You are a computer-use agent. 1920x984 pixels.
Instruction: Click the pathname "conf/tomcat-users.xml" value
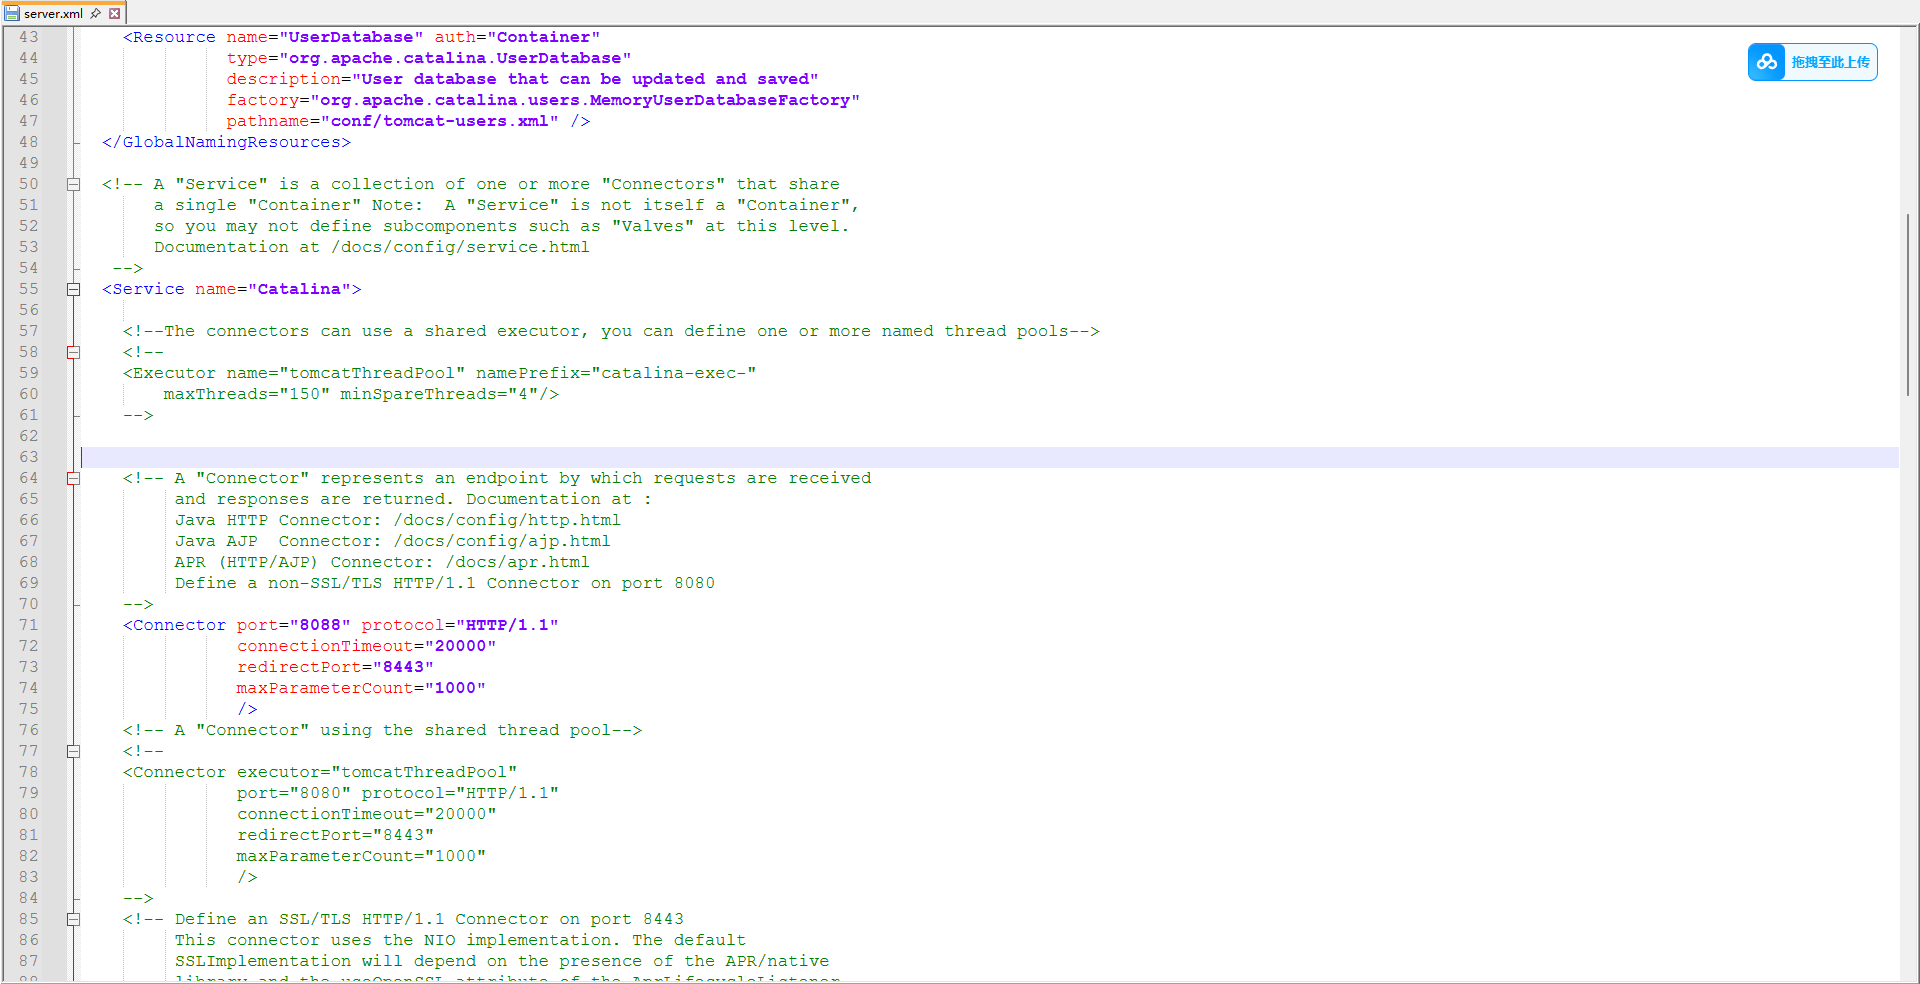click(x=440, y=121)
